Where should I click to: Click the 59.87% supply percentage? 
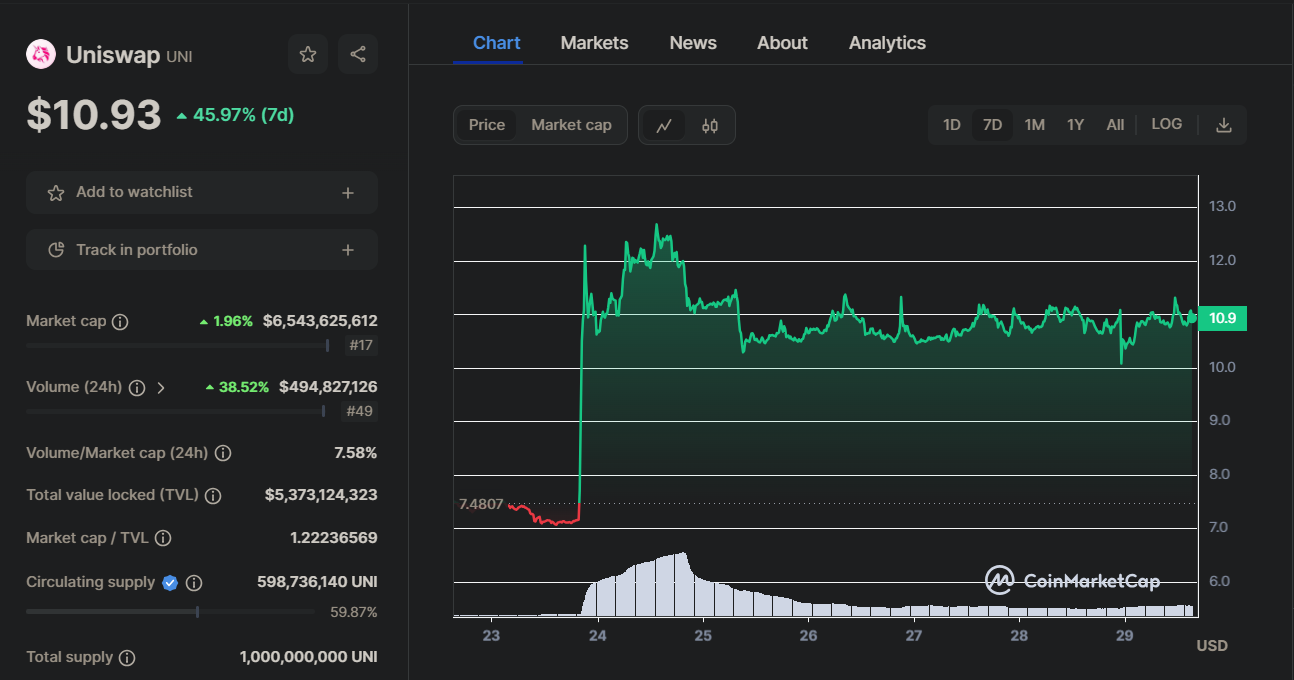pyautogui.click(x=353, y=612)
